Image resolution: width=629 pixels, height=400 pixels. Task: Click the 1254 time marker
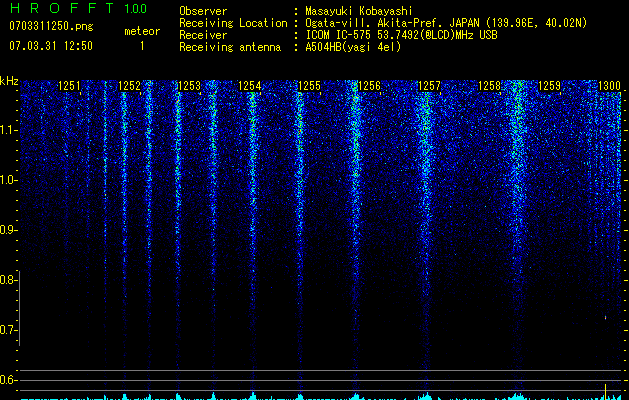(249, 86)
